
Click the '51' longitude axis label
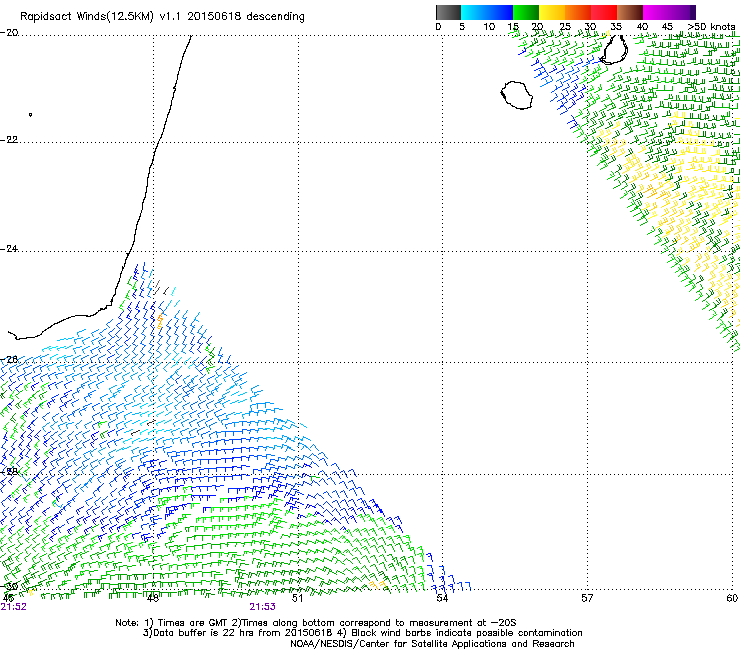297,598
